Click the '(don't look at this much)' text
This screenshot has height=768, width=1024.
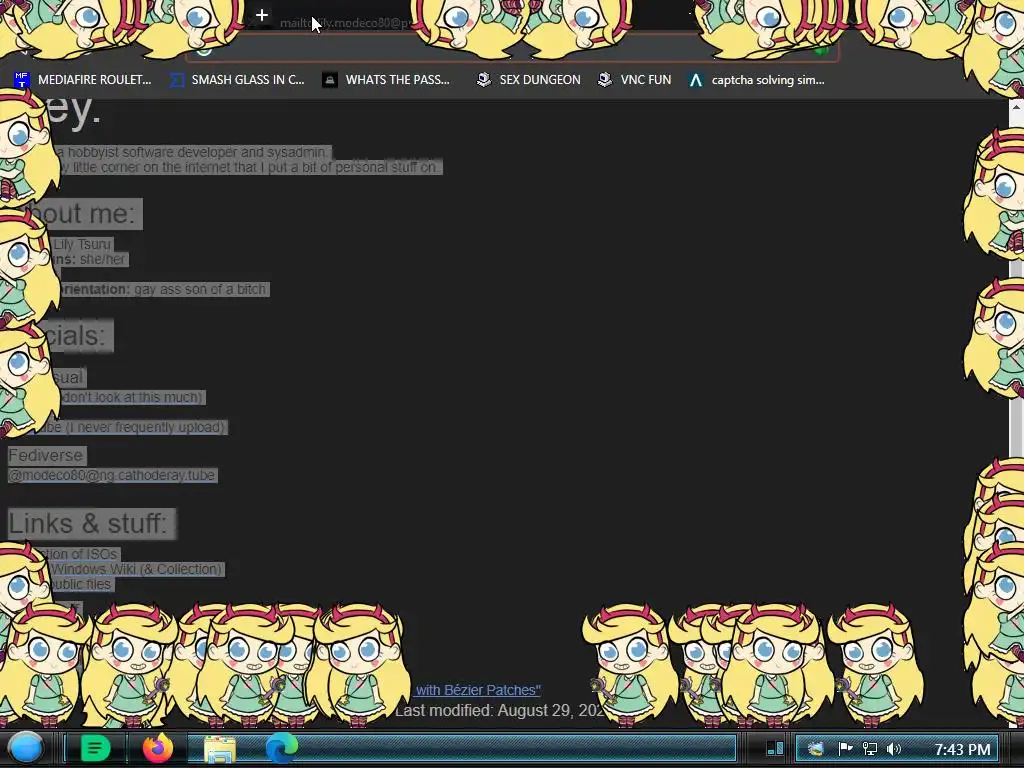click(133, 396)
